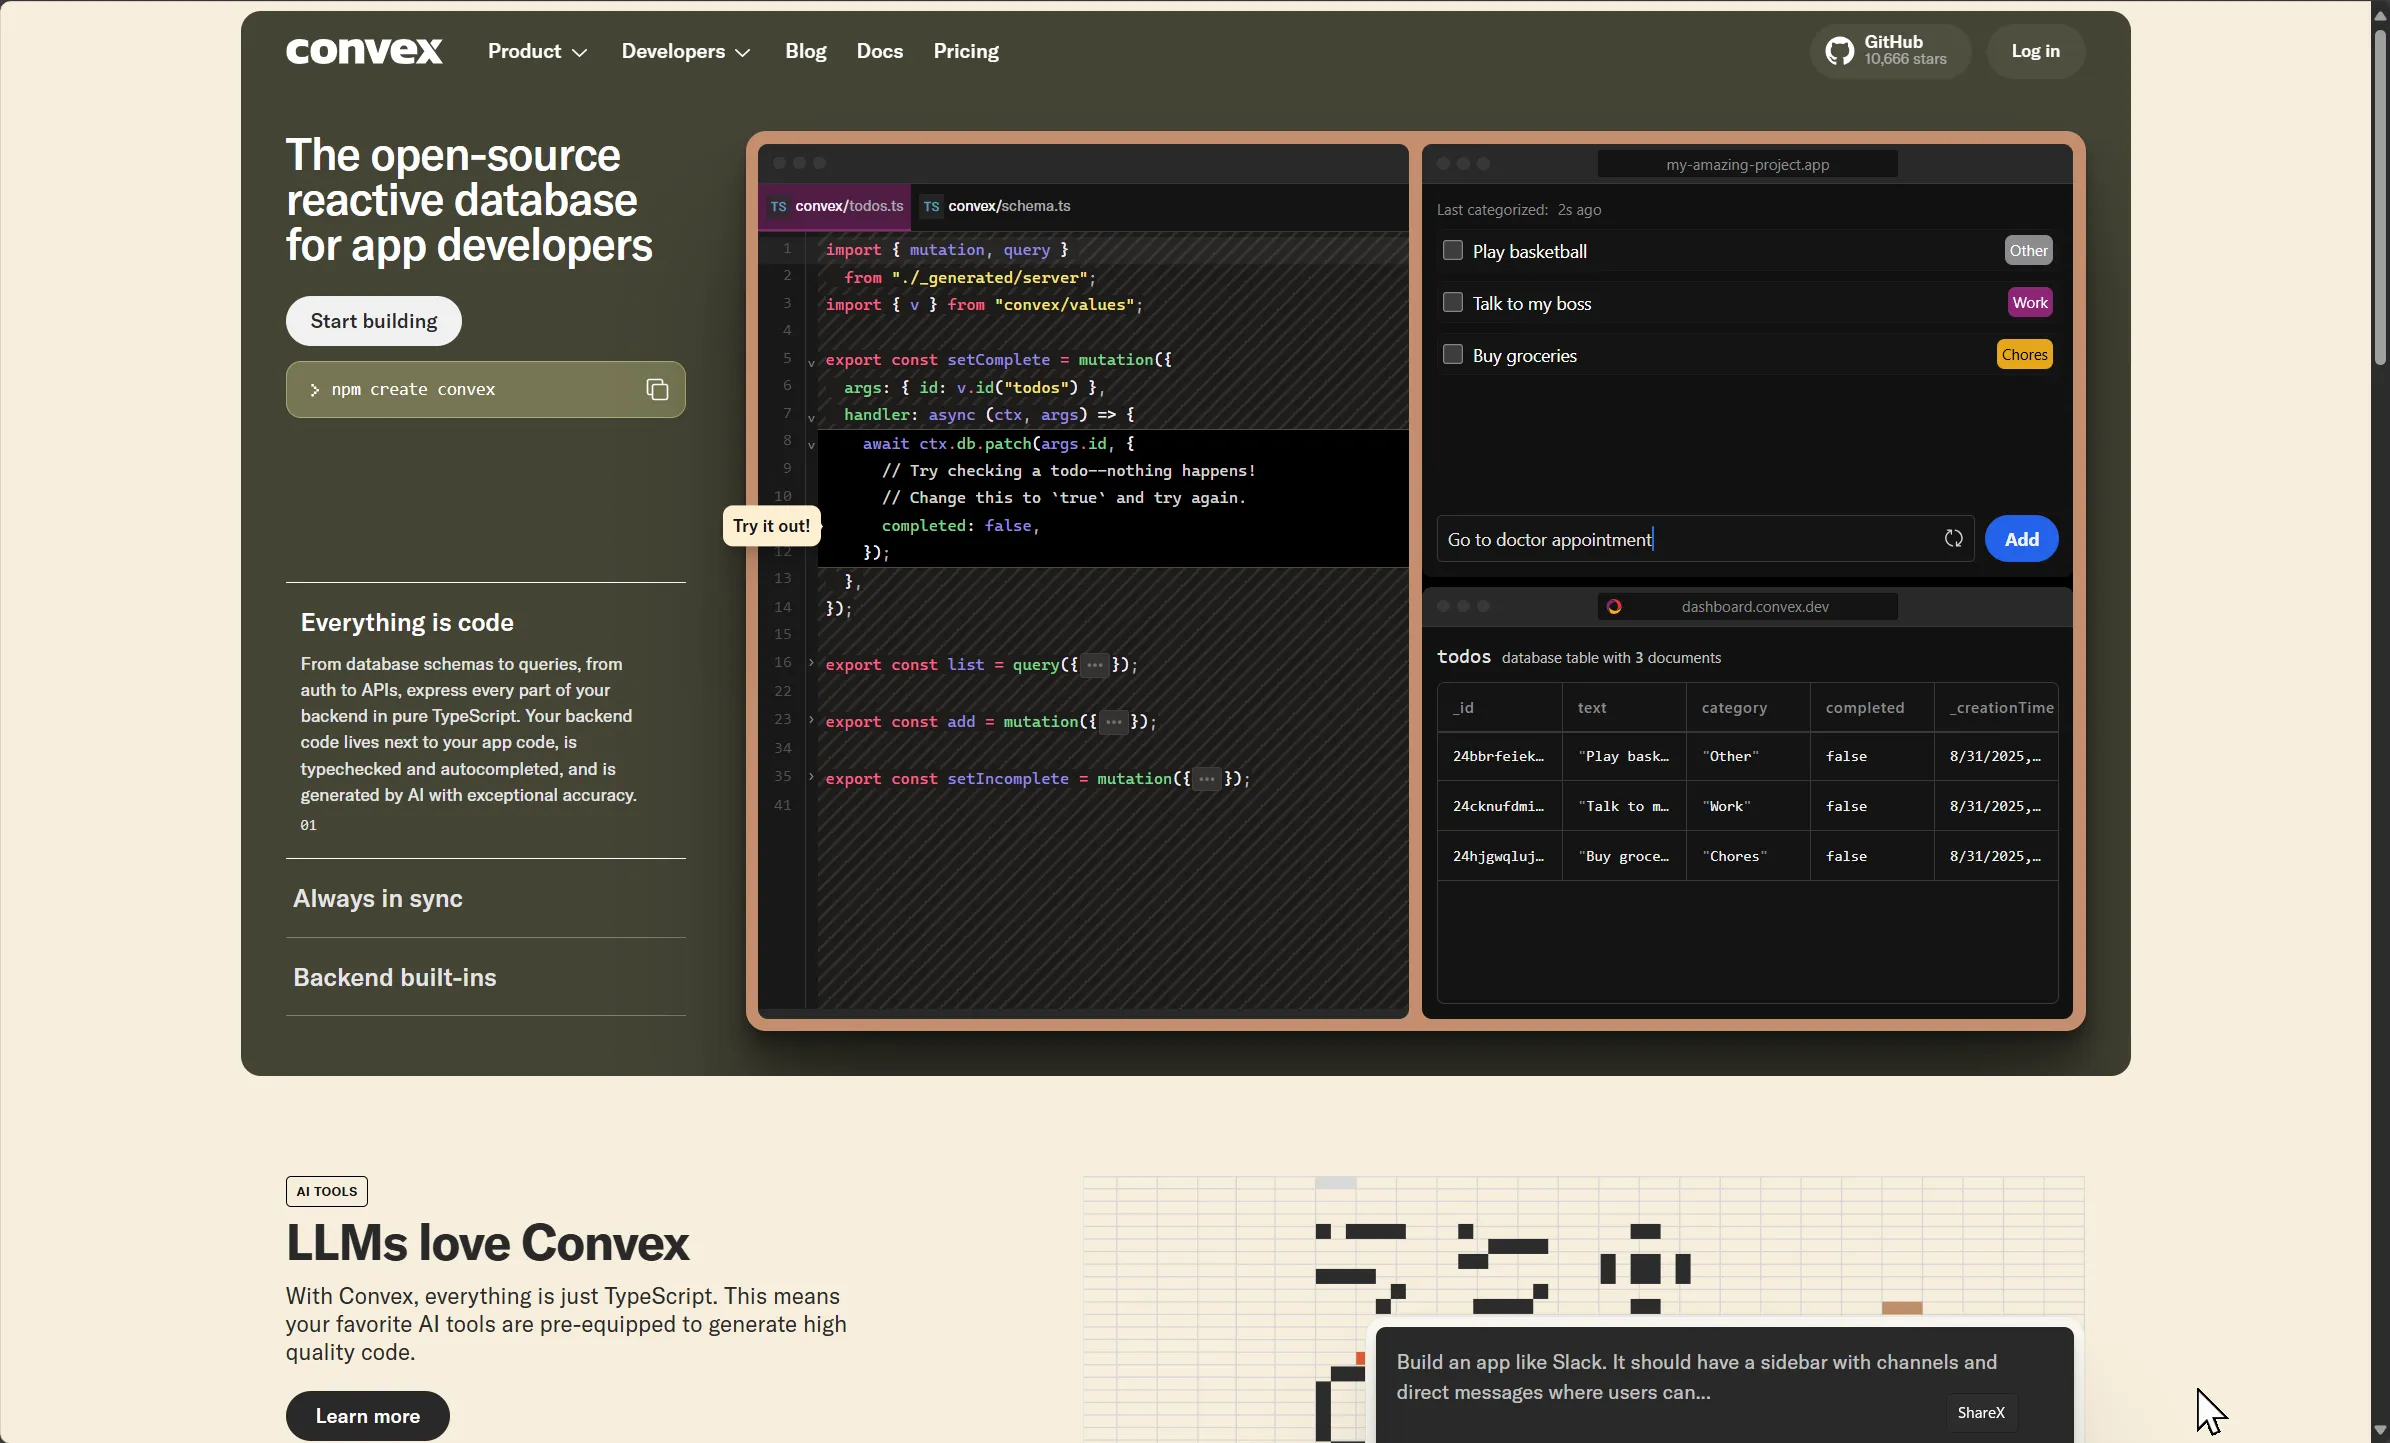Click the "Chores" category table cell

point(1748,856)
